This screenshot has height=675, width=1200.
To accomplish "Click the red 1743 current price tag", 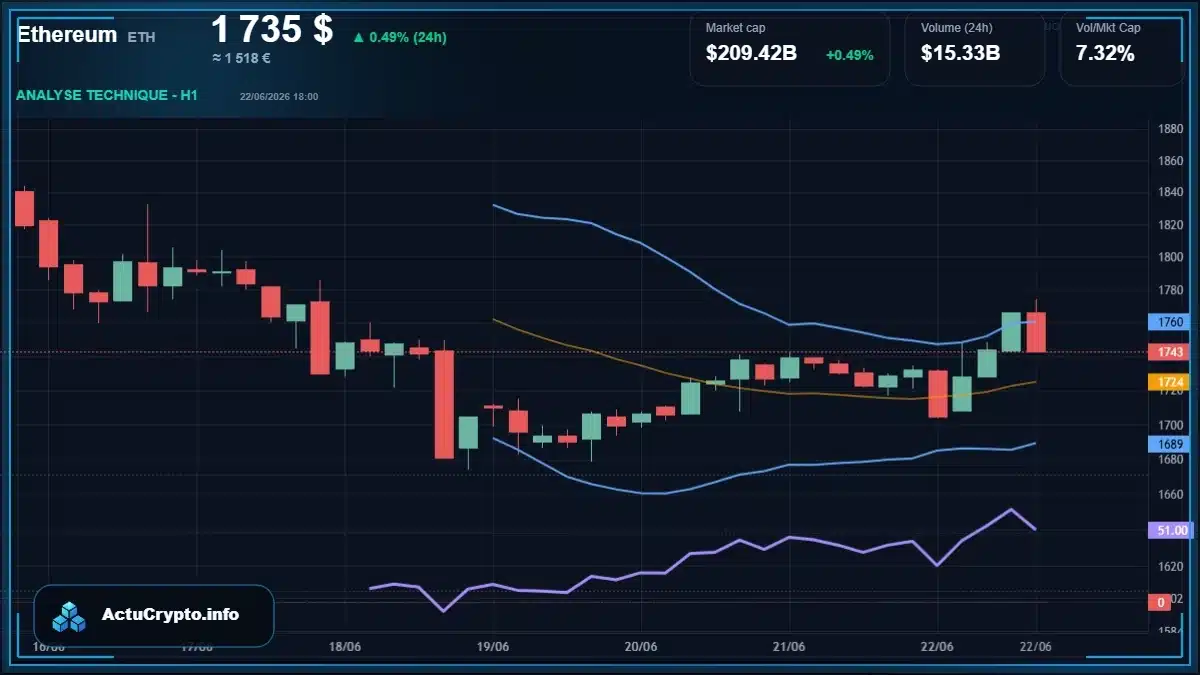I will (1171, 352).
